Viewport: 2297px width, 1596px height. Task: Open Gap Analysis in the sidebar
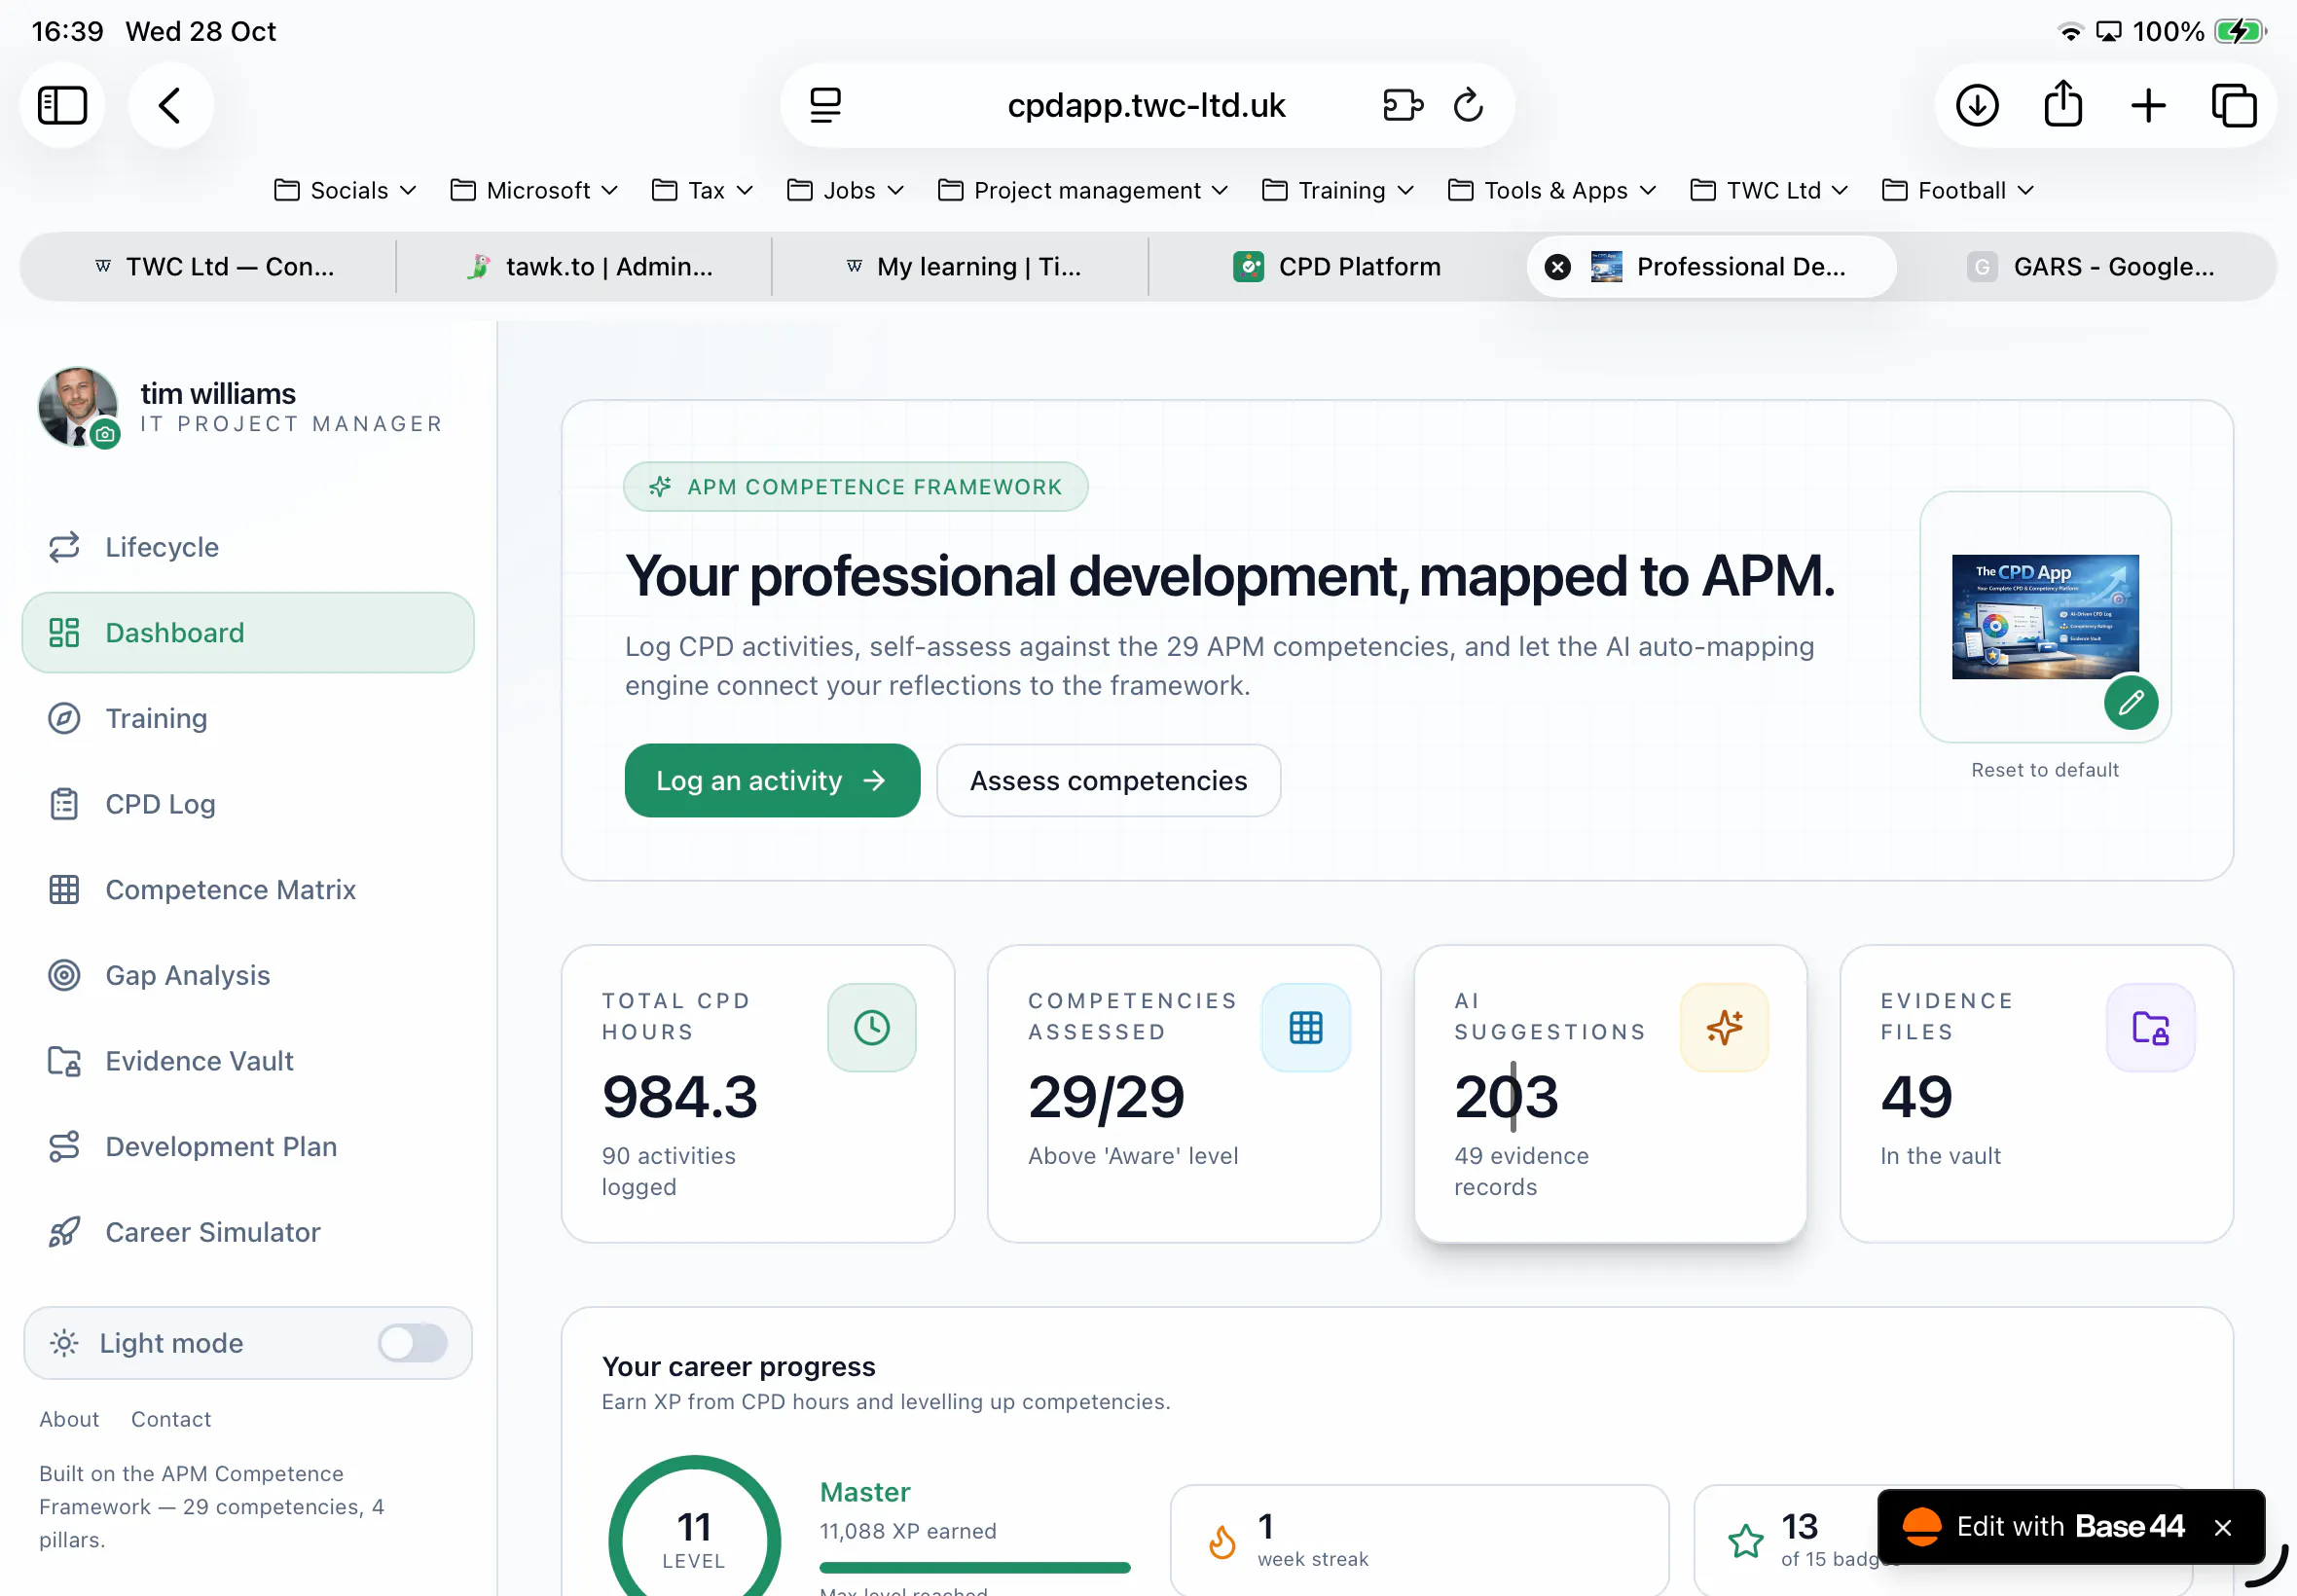tap(248, 975)
